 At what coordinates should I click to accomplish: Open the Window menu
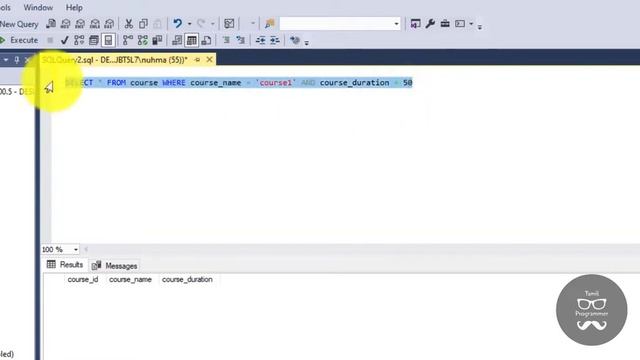(38, 7)
